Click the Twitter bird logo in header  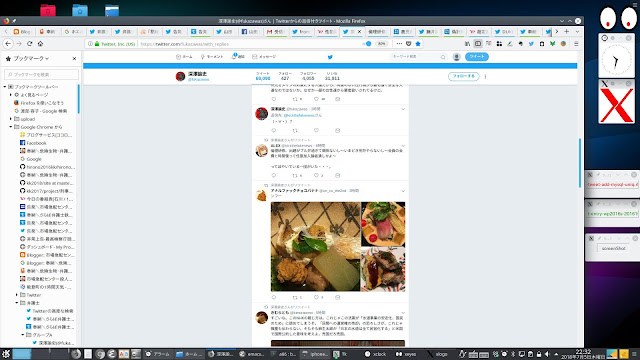[330, 57]
